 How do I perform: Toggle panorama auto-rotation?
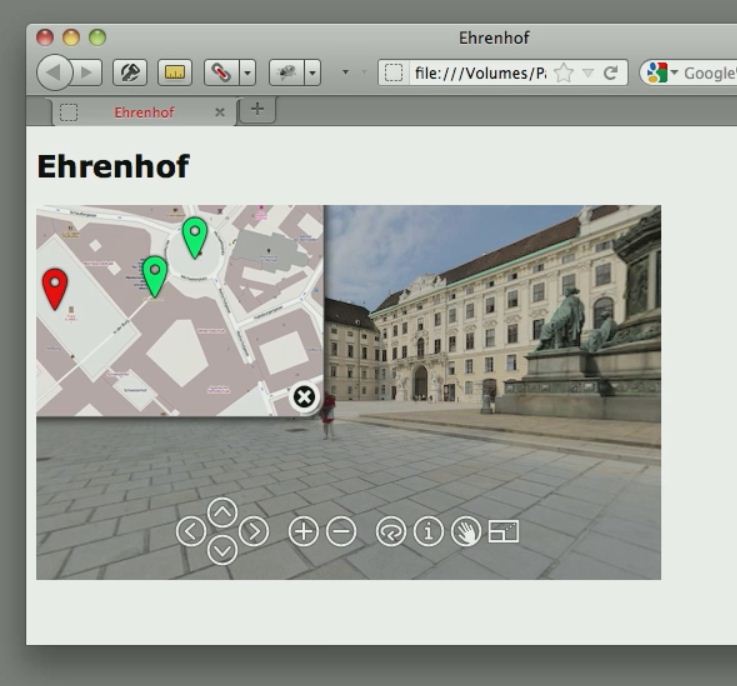(391, 532)
